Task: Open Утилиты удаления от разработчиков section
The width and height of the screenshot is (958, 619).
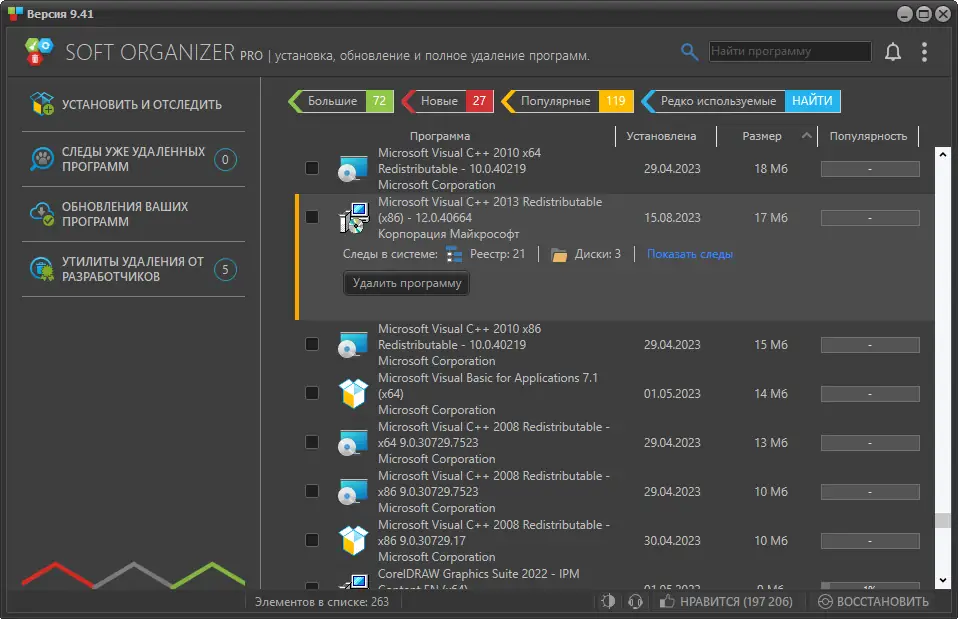Action: (x=133, y=269)
